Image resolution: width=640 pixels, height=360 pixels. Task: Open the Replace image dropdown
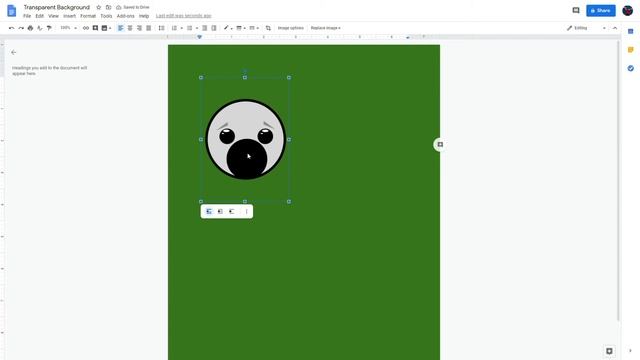[x=325, y=28]
